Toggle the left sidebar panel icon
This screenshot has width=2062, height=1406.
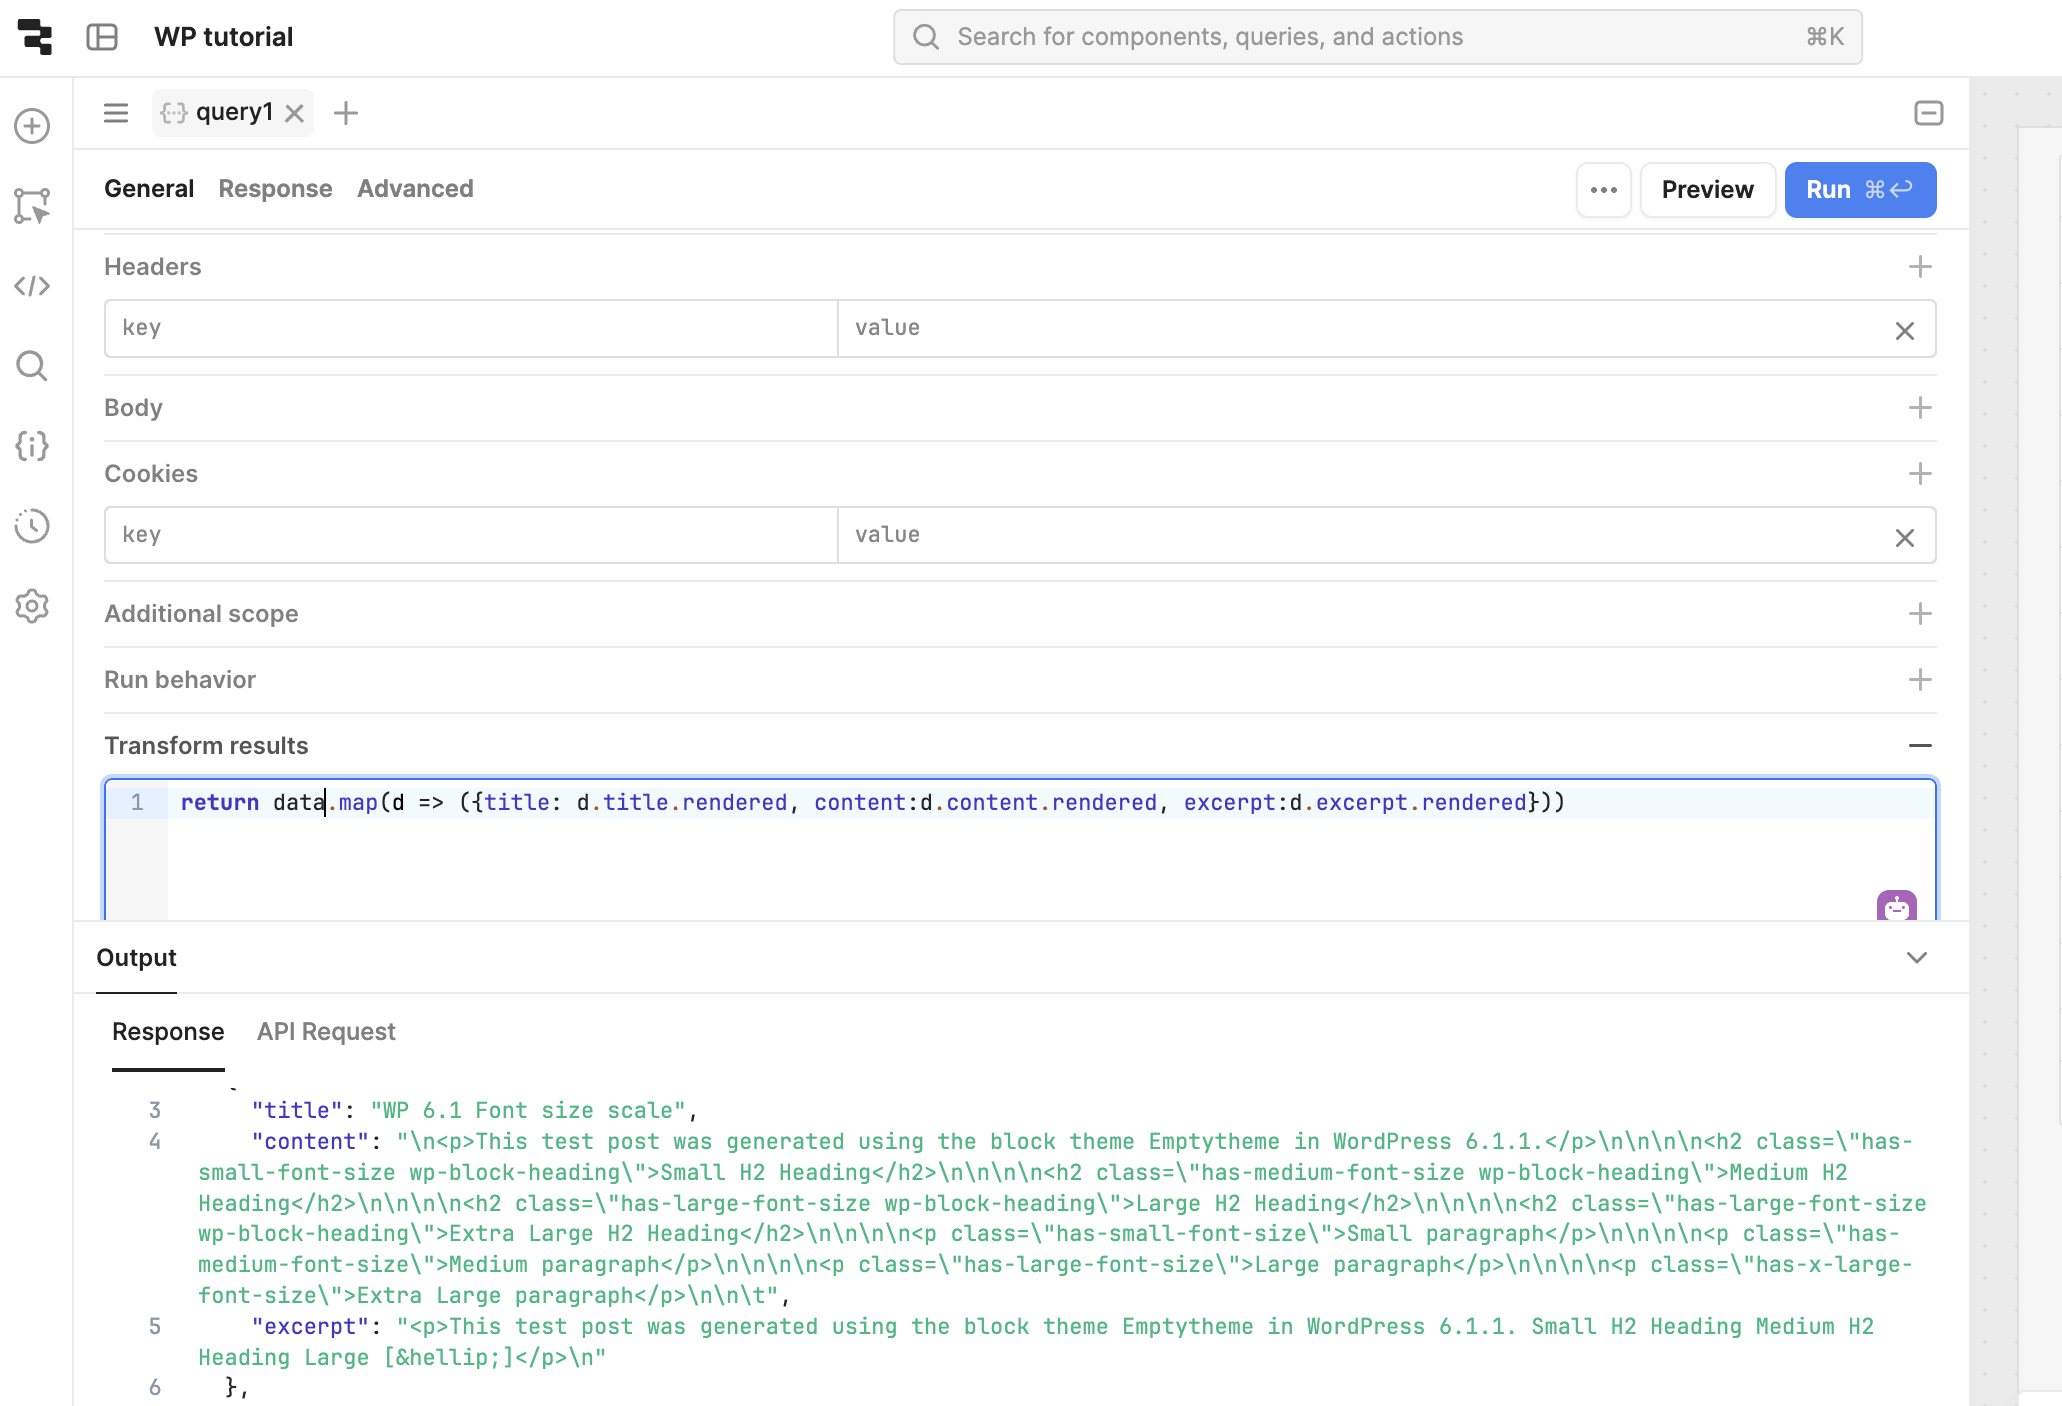click(102, 37)
